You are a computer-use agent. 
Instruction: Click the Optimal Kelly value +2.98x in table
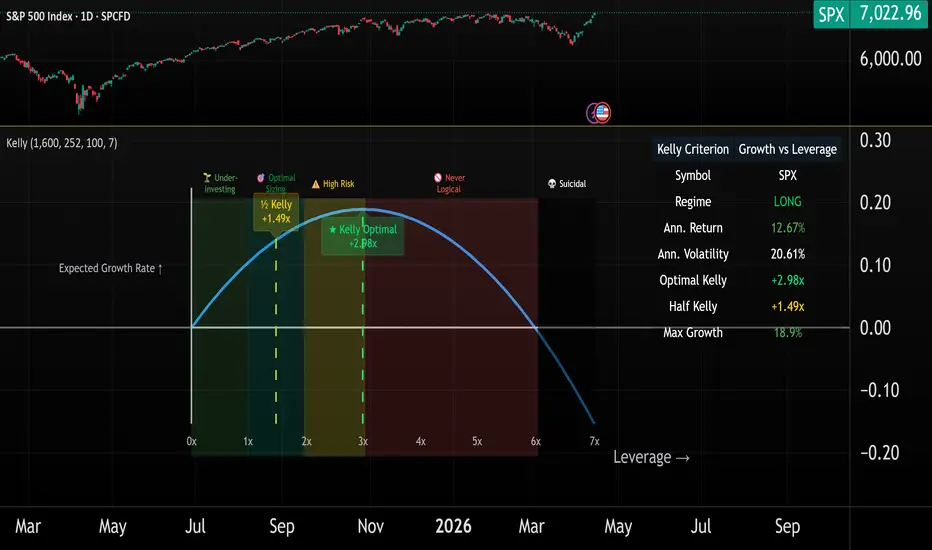point(788,280)
